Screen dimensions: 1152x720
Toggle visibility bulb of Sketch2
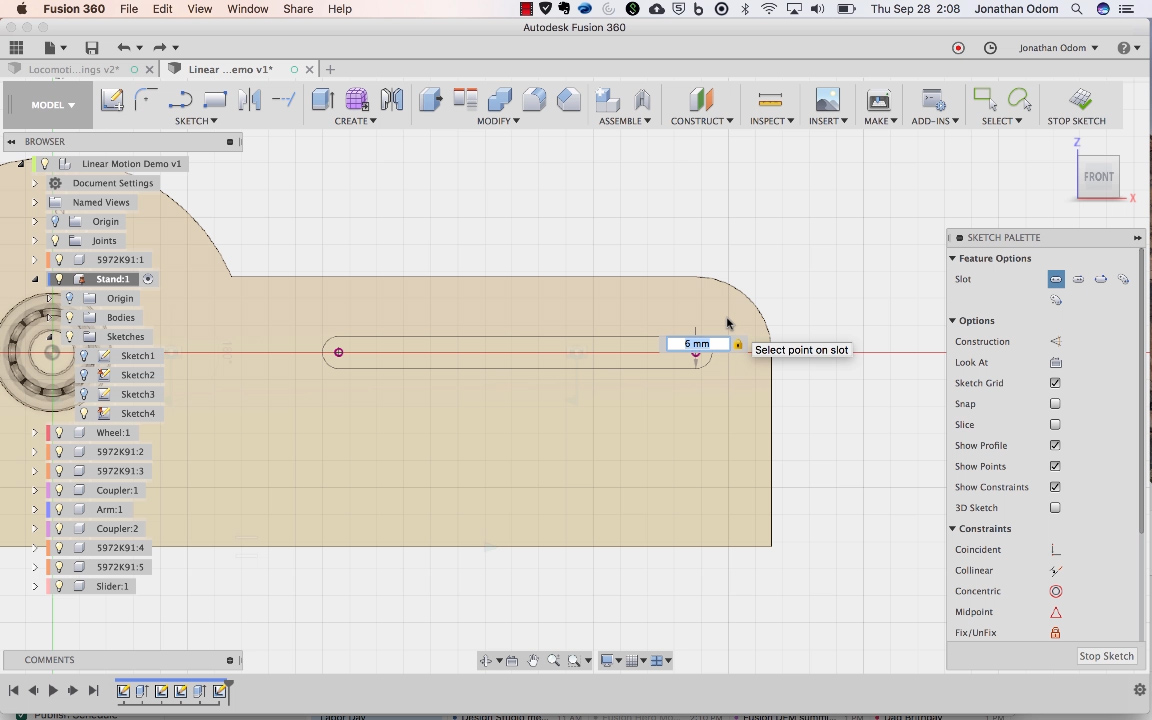(x=84, y=375)
